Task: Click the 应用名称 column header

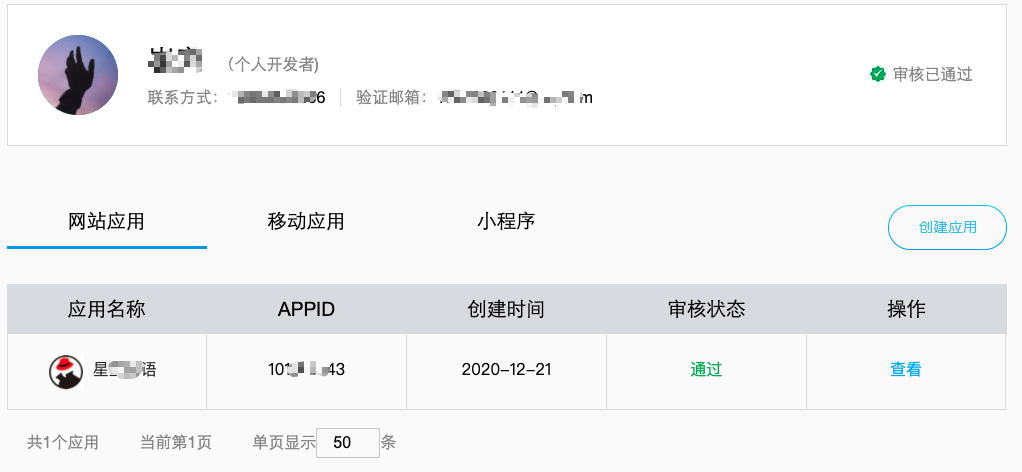Action: click(x=106, y=309)
